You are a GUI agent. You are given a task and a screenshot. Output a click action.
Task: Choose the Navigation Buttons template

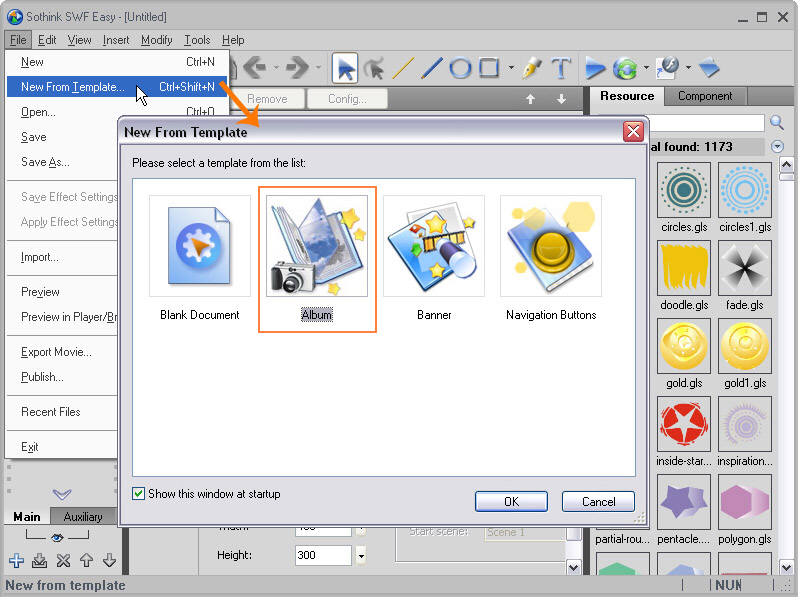tap(551, 259)
